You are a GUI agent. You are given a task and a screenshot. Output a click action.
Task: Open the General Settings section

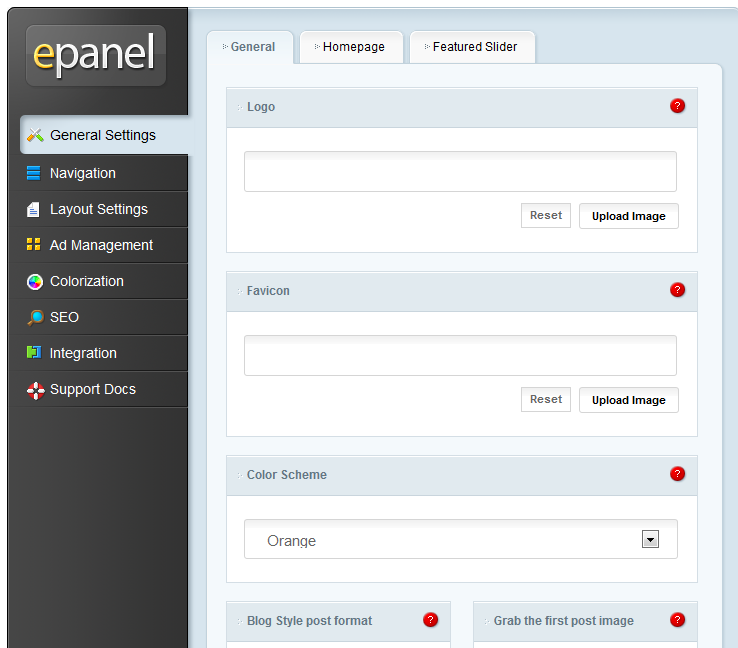[x=104, y=135]
